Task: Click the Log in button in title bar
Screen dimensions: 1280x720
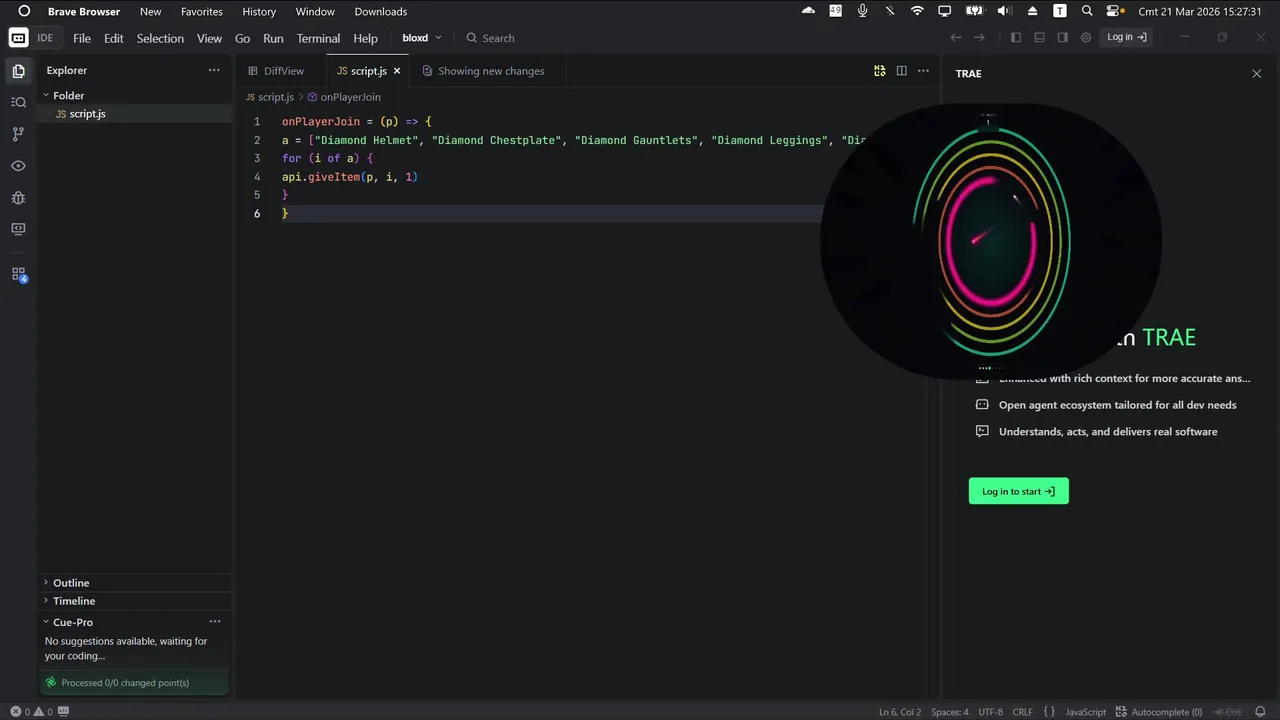Action: pos(1126,37)
